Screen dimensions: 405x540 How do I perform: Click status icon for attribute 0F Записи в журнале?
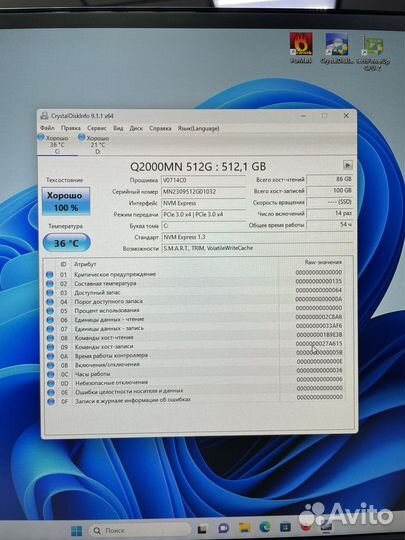(x=51, y=402)
